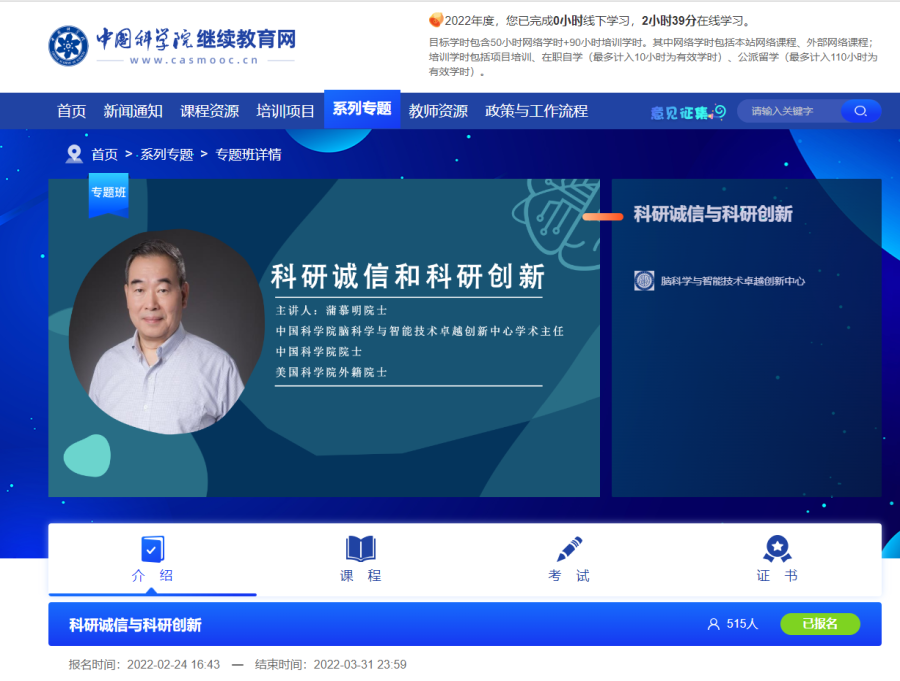
Task: Click the brain science center logo icon
Action: [x=645, y=281]
